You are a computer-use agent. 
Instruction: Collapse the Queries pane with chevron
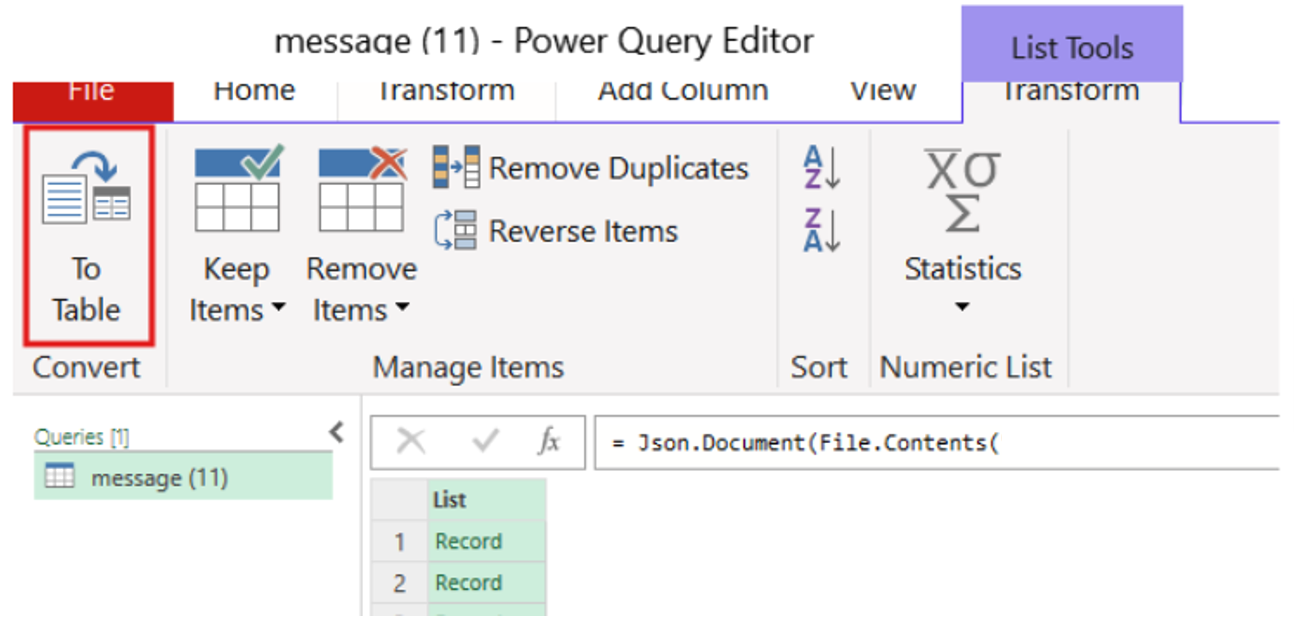pyautogui.click(x=337, y=432)
